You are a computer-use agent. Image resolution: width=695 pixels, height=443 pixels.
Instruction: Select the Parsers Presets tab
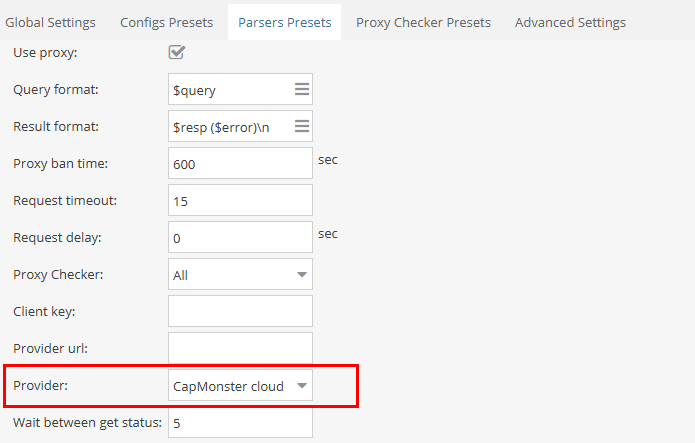pos(285,23)
